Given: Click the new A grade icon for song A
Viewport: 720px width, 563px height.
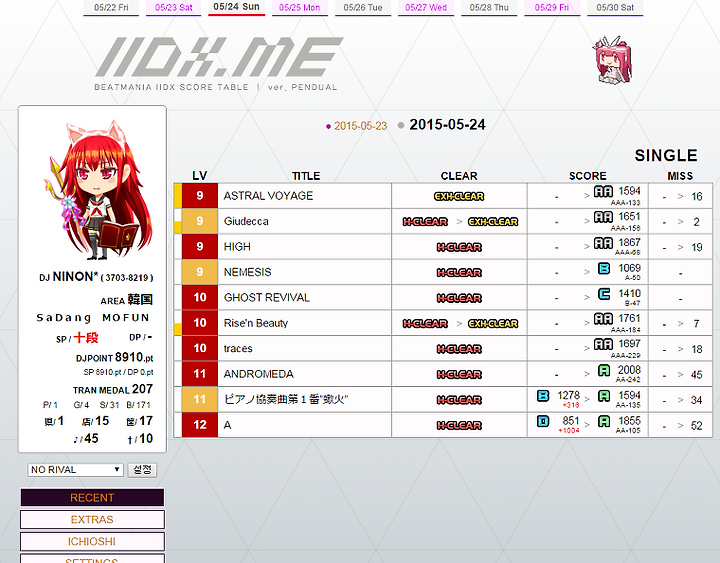Looking at the screenshot, I should [x=604, y=421].
